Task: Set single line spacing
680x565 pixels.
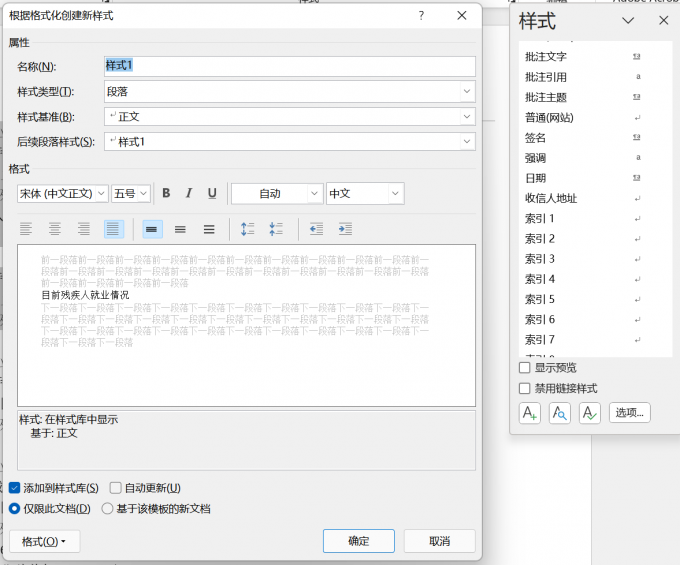Action: 152,229
